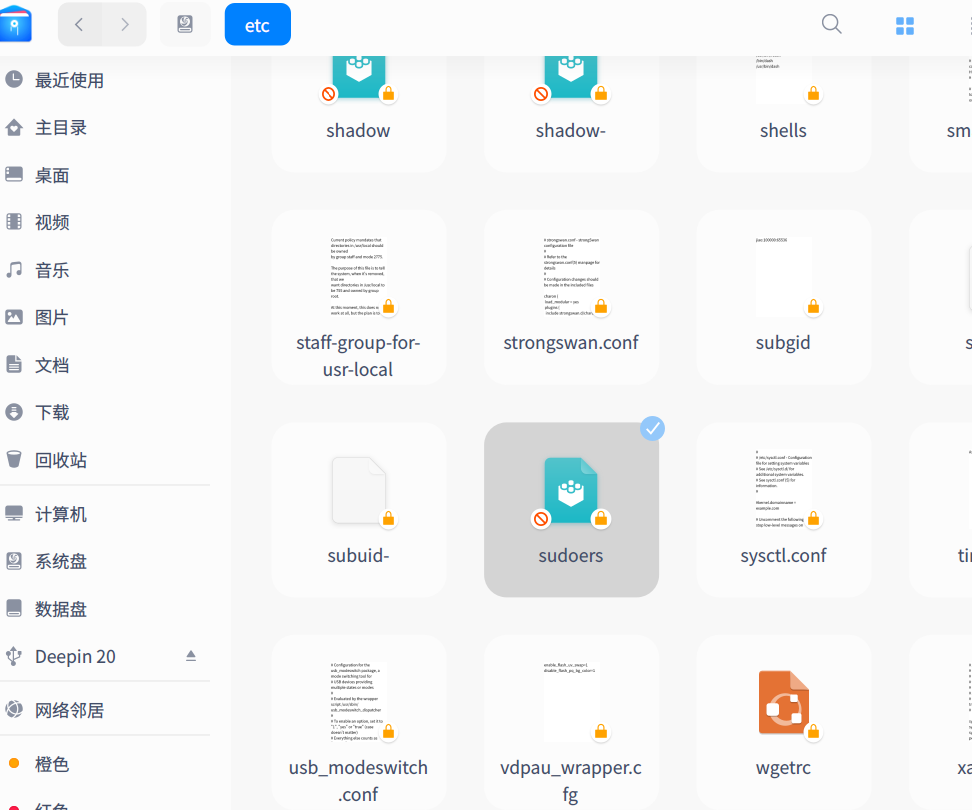The height and width of the screenshot is (810, 972).
Task: Click the no-access emblem on shadow
Action: tap(329, 94)
